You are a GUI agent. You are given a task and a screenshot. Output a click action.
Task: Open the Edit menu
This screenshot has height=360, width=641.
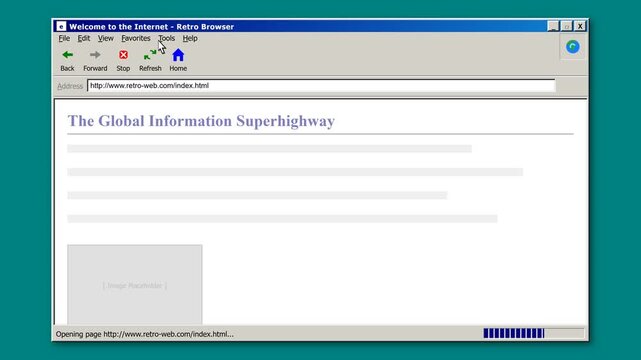(x=83, y=38)
